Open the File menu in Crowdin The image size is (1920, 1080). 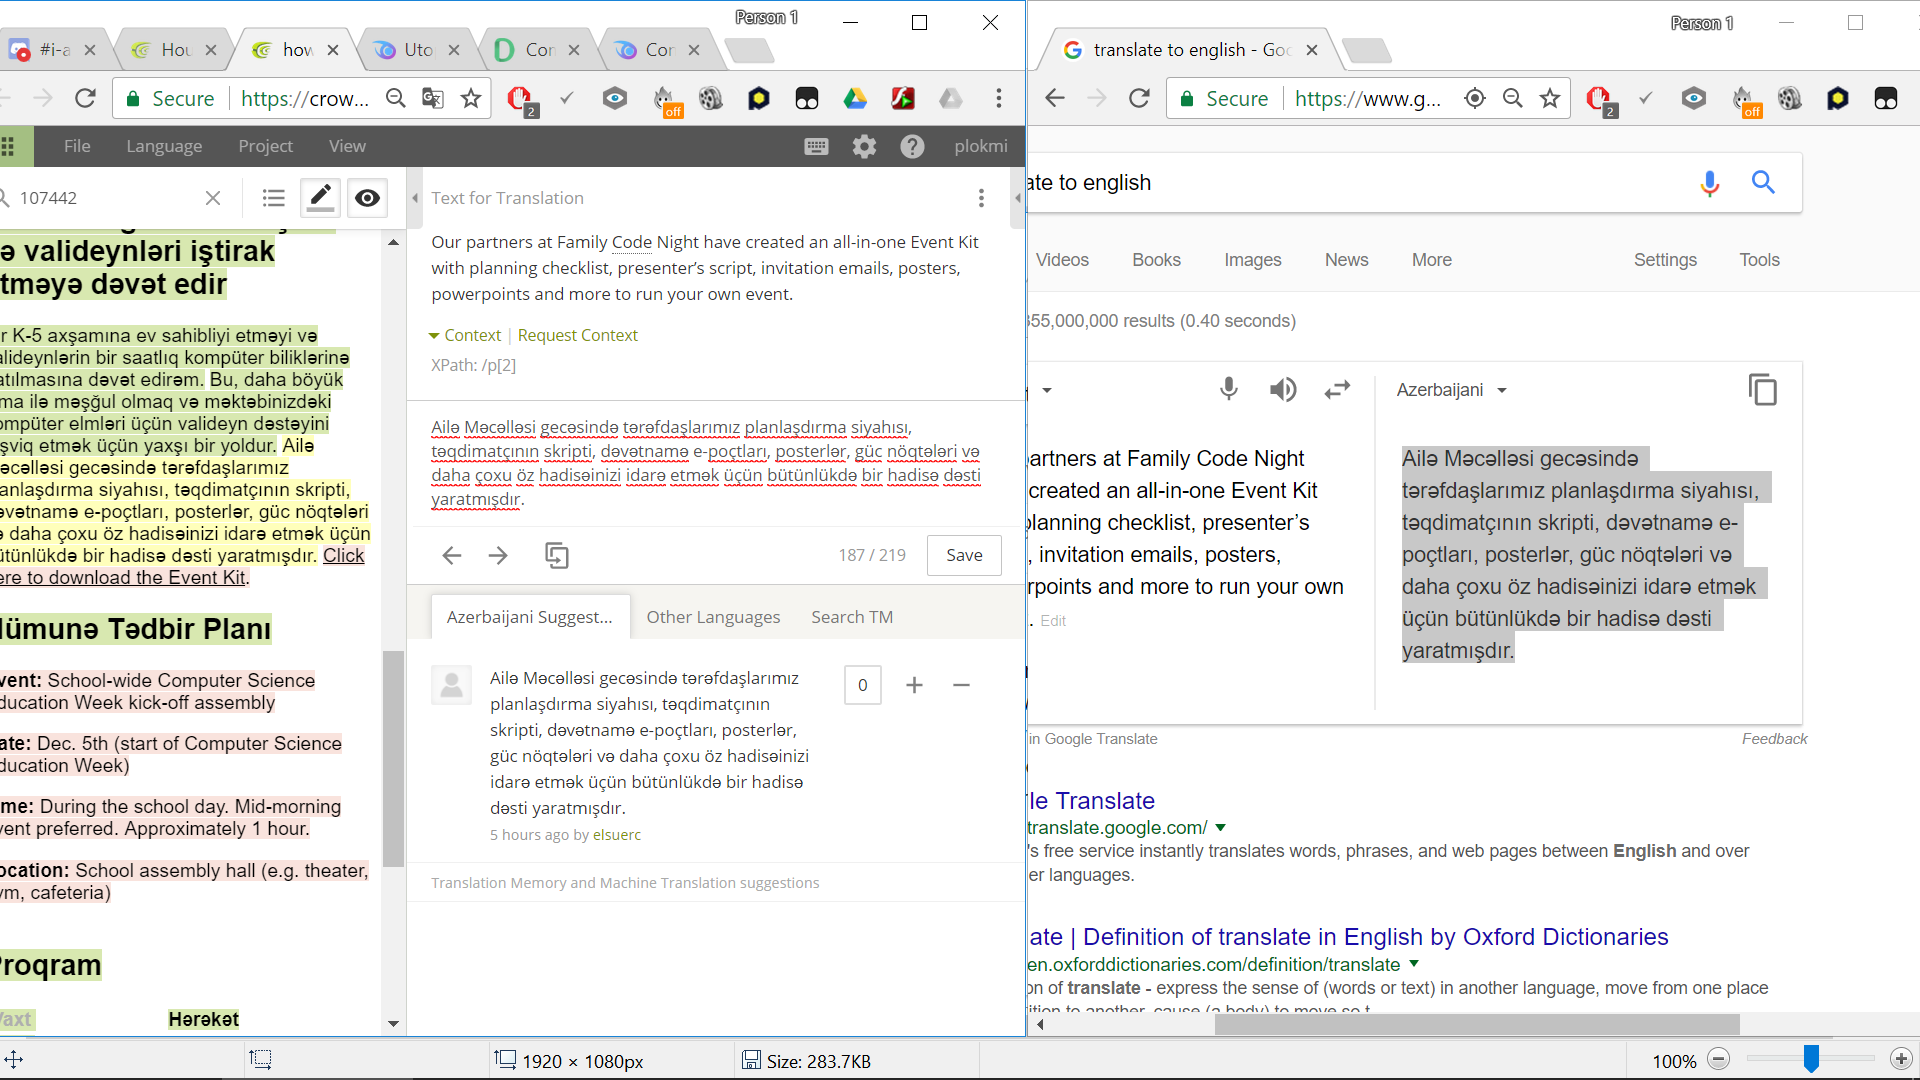point(77,146)
